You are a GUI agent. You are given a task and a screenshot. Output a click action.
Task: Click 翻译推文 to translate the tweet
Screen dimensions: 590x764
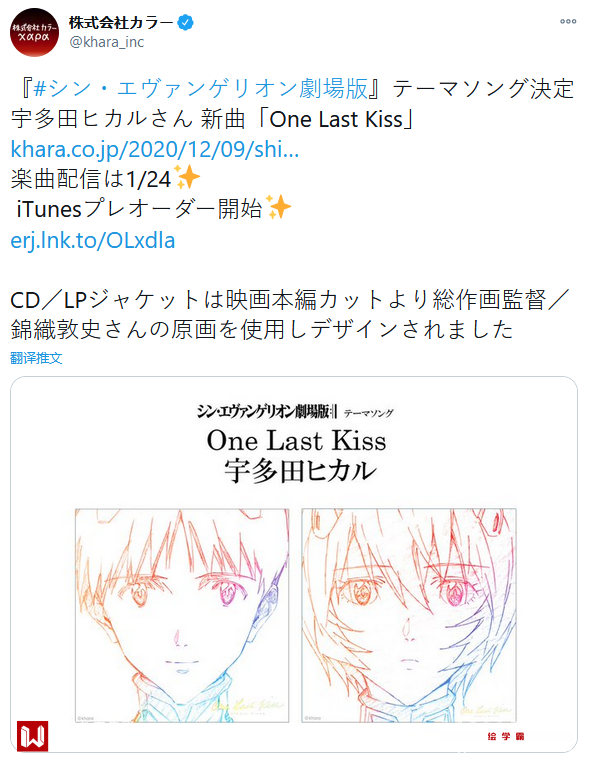pos(36,358)
